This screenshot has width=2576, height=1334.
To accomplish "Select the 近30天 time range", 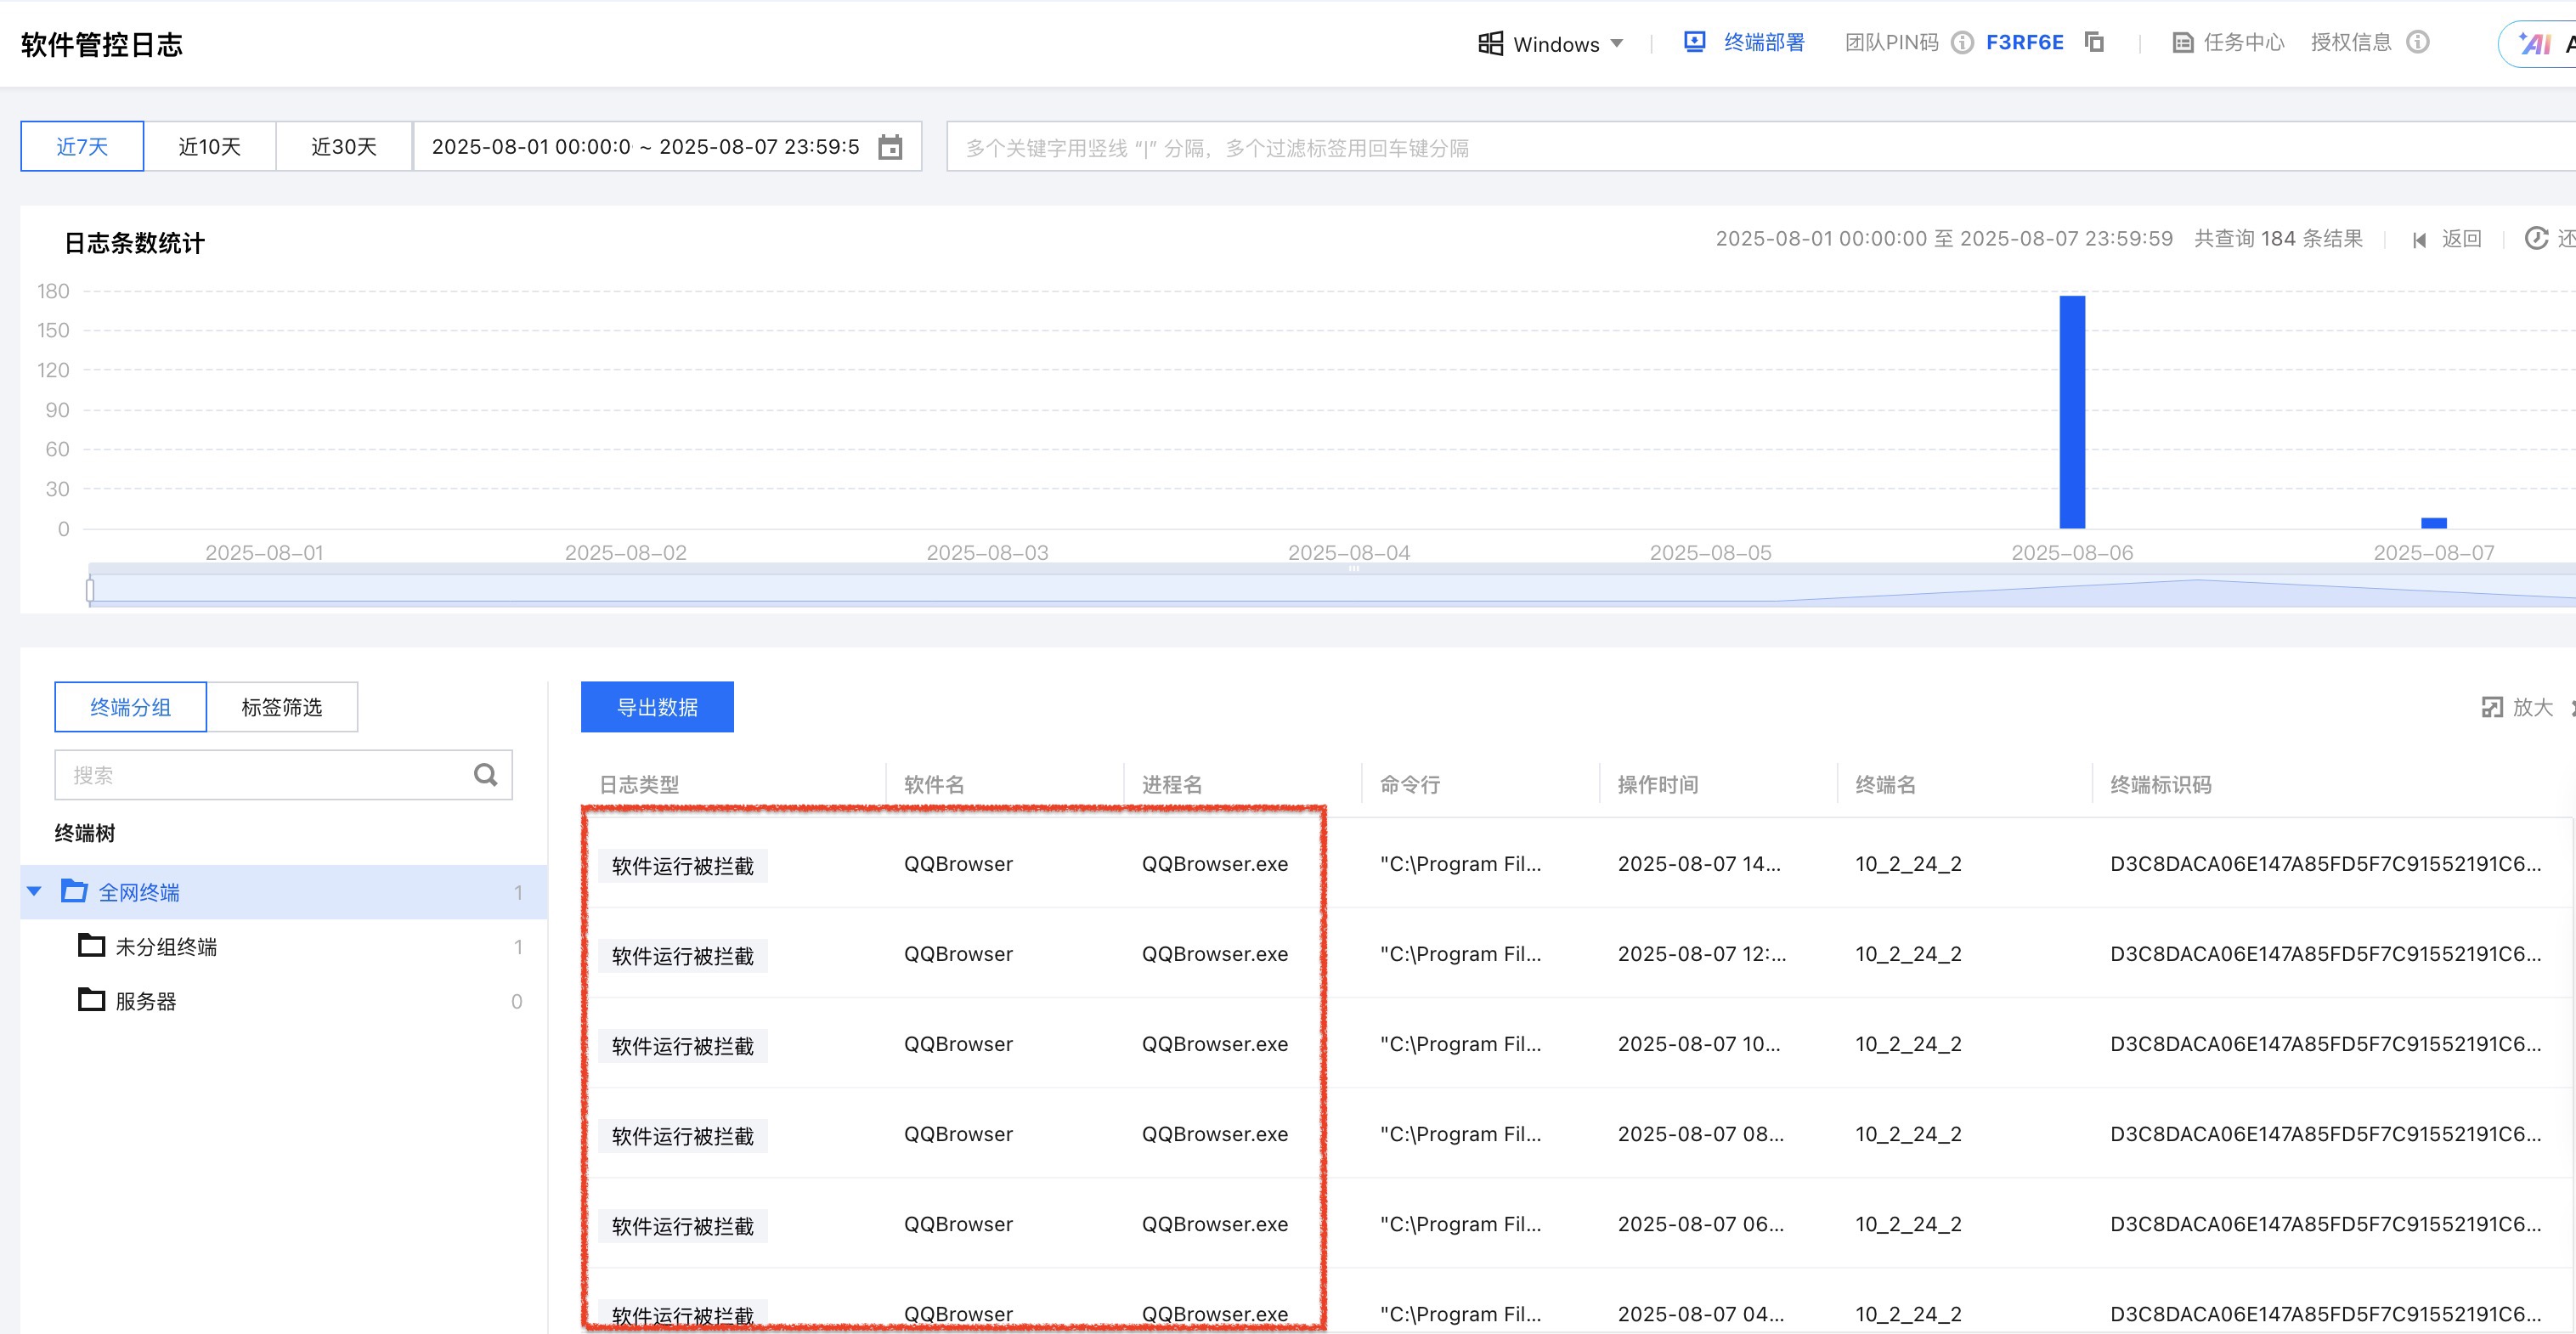I will pos(343,147).
